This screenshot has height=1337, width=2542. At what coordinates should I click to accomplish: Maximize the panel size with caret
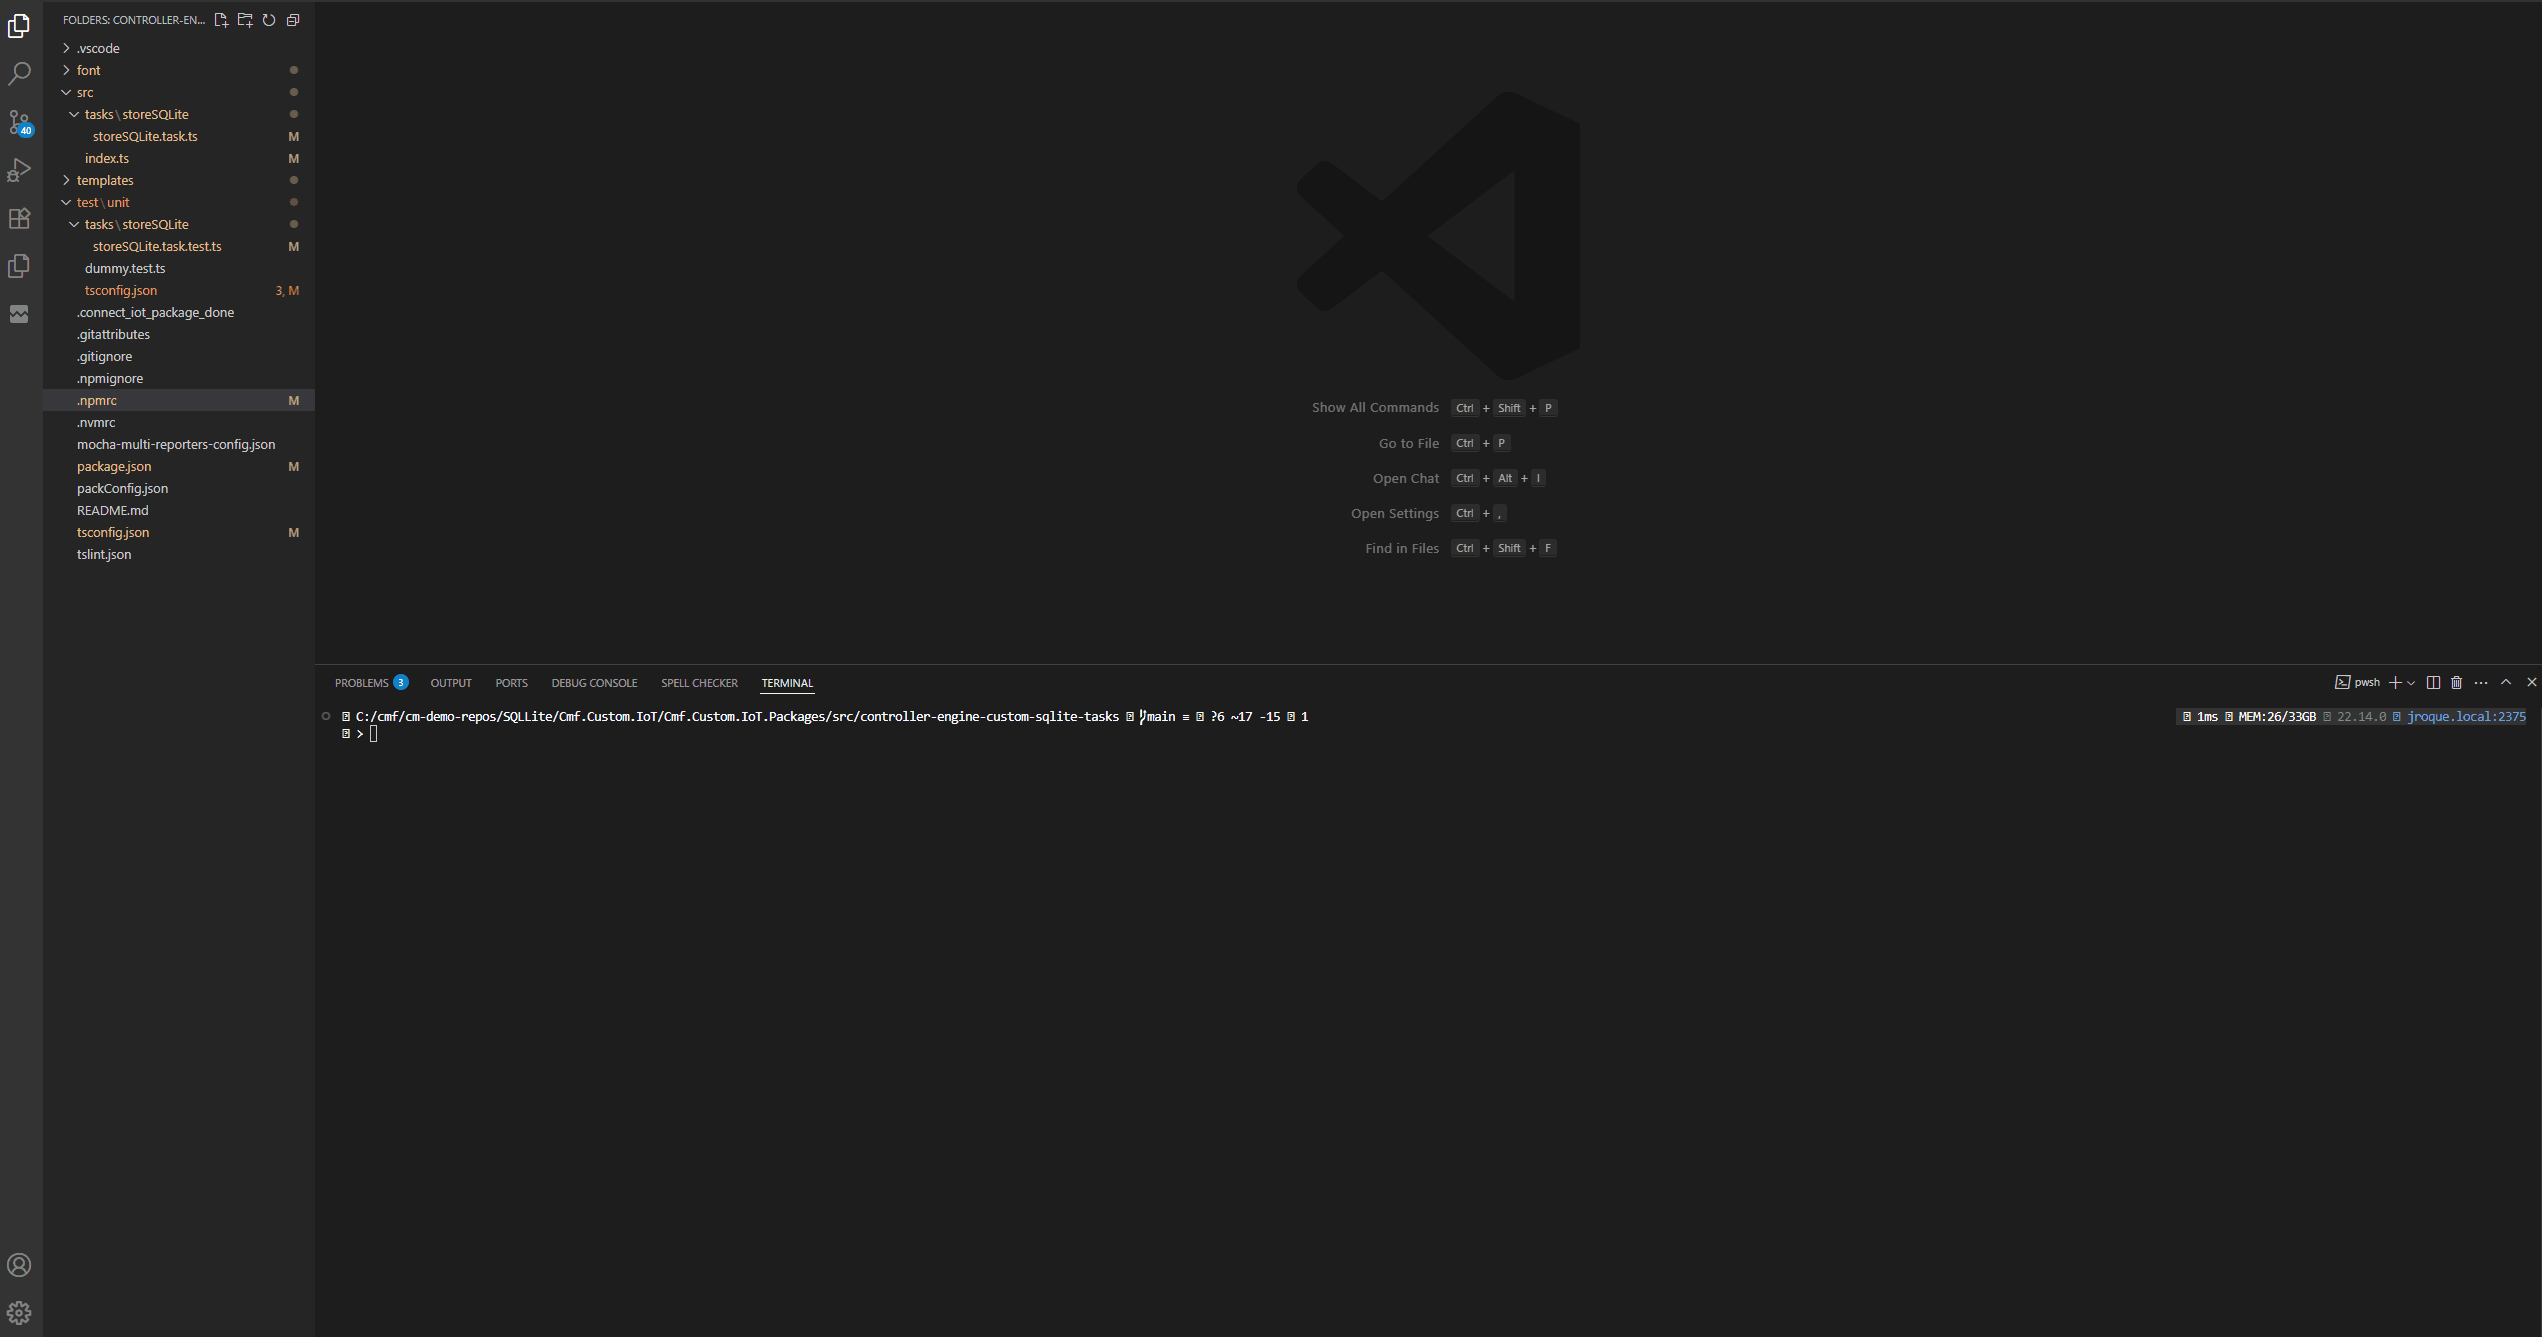[2506, 682]
